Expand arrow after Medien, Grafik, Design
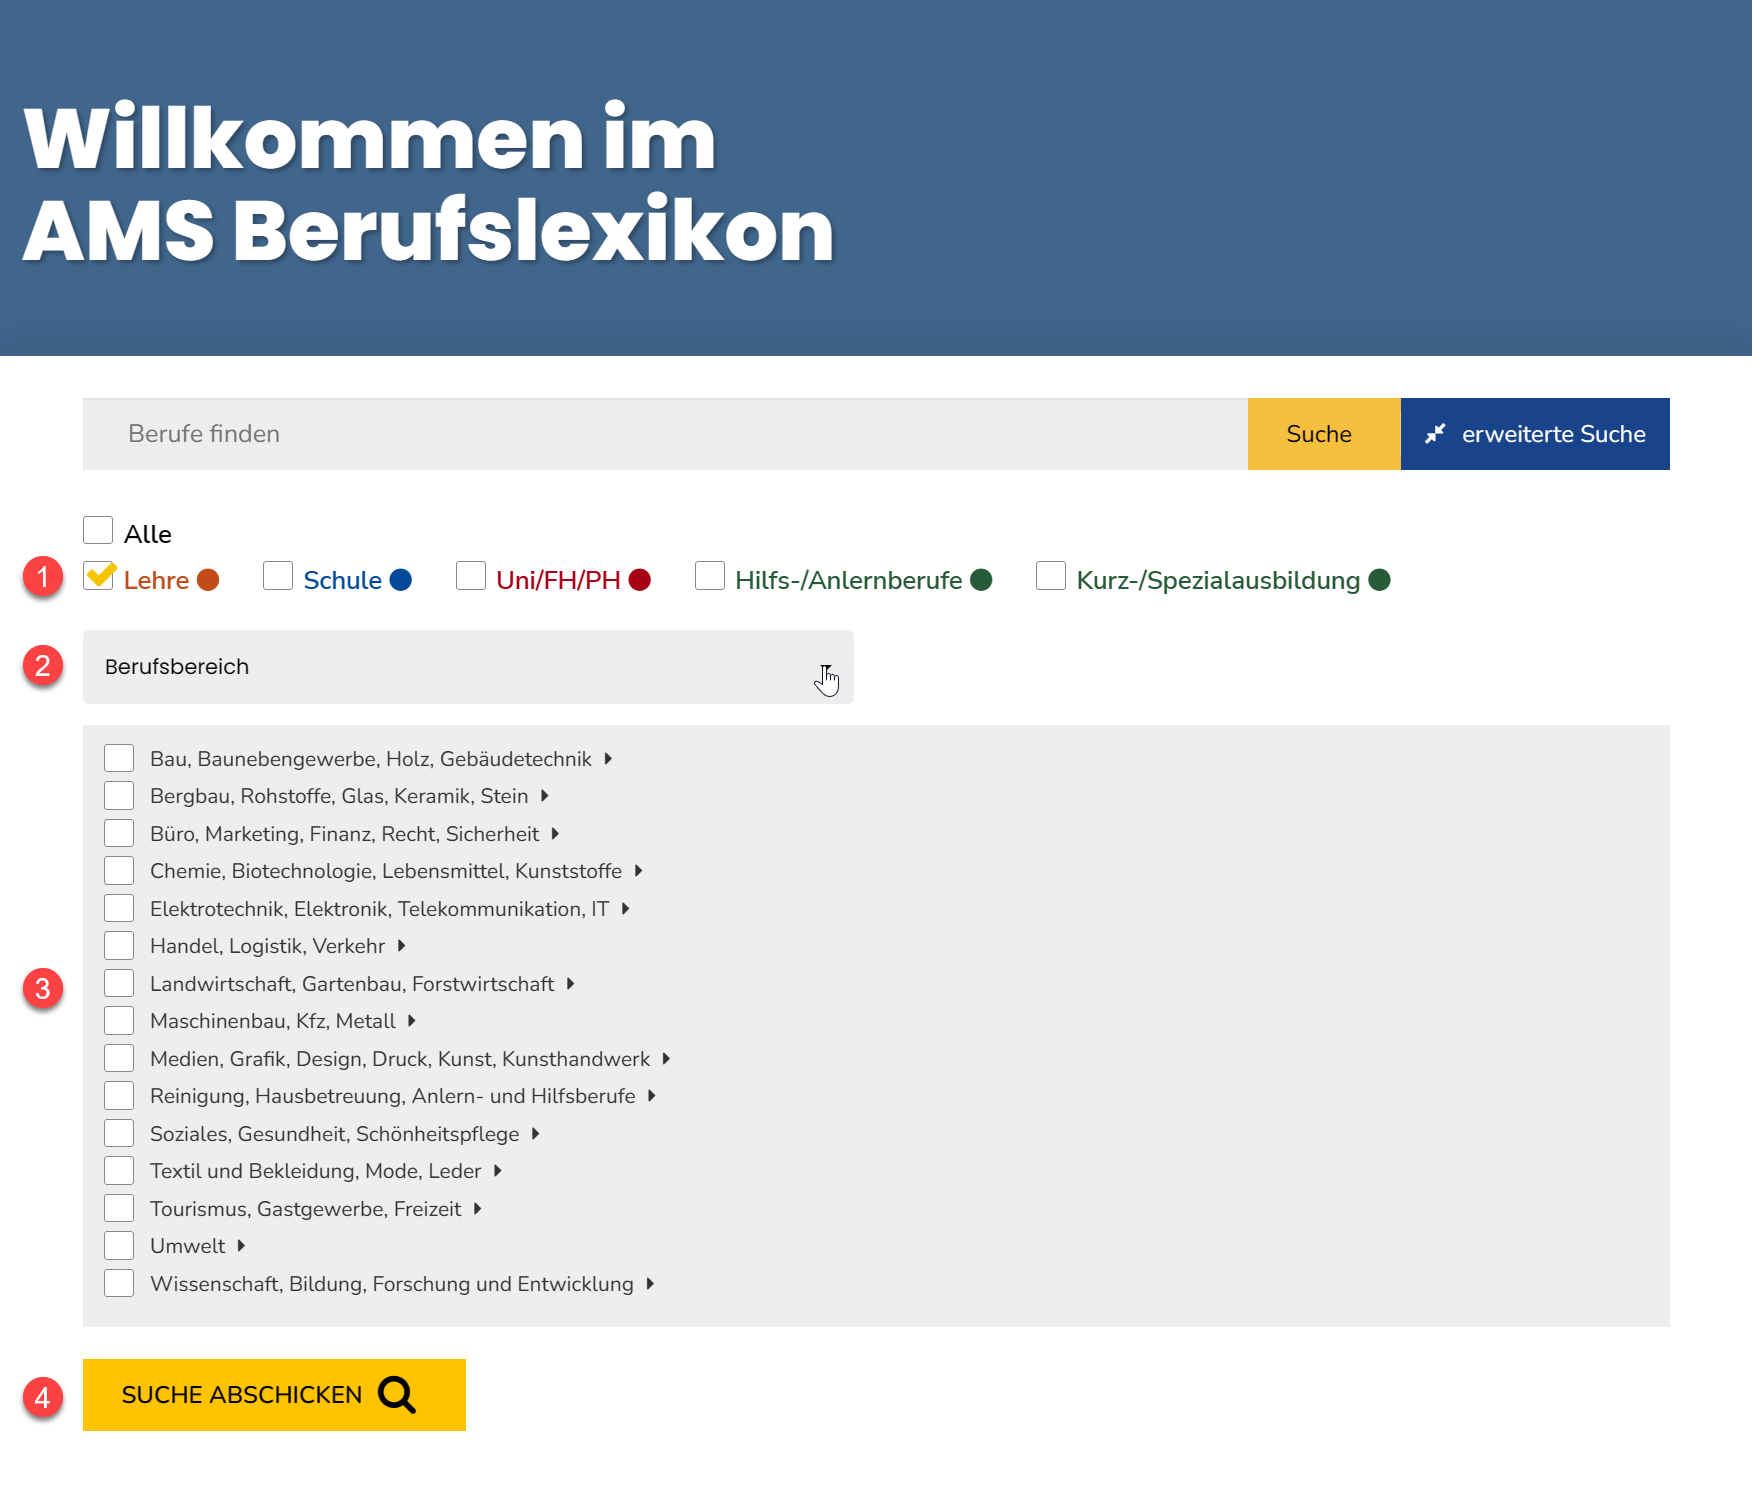This screenshot has height=1488, width=1752. tap(666, 1059)
